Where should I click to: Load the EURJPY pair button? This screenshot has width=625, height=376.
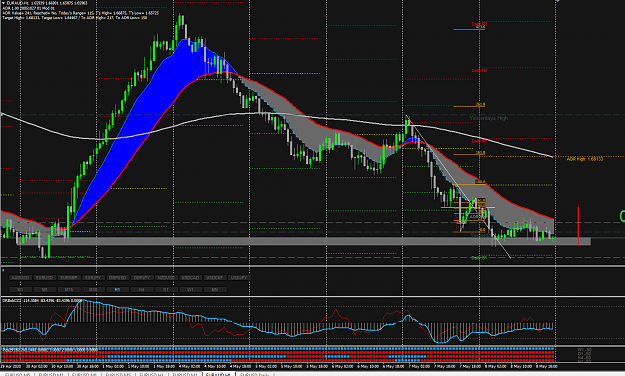[x=93, y=278]
